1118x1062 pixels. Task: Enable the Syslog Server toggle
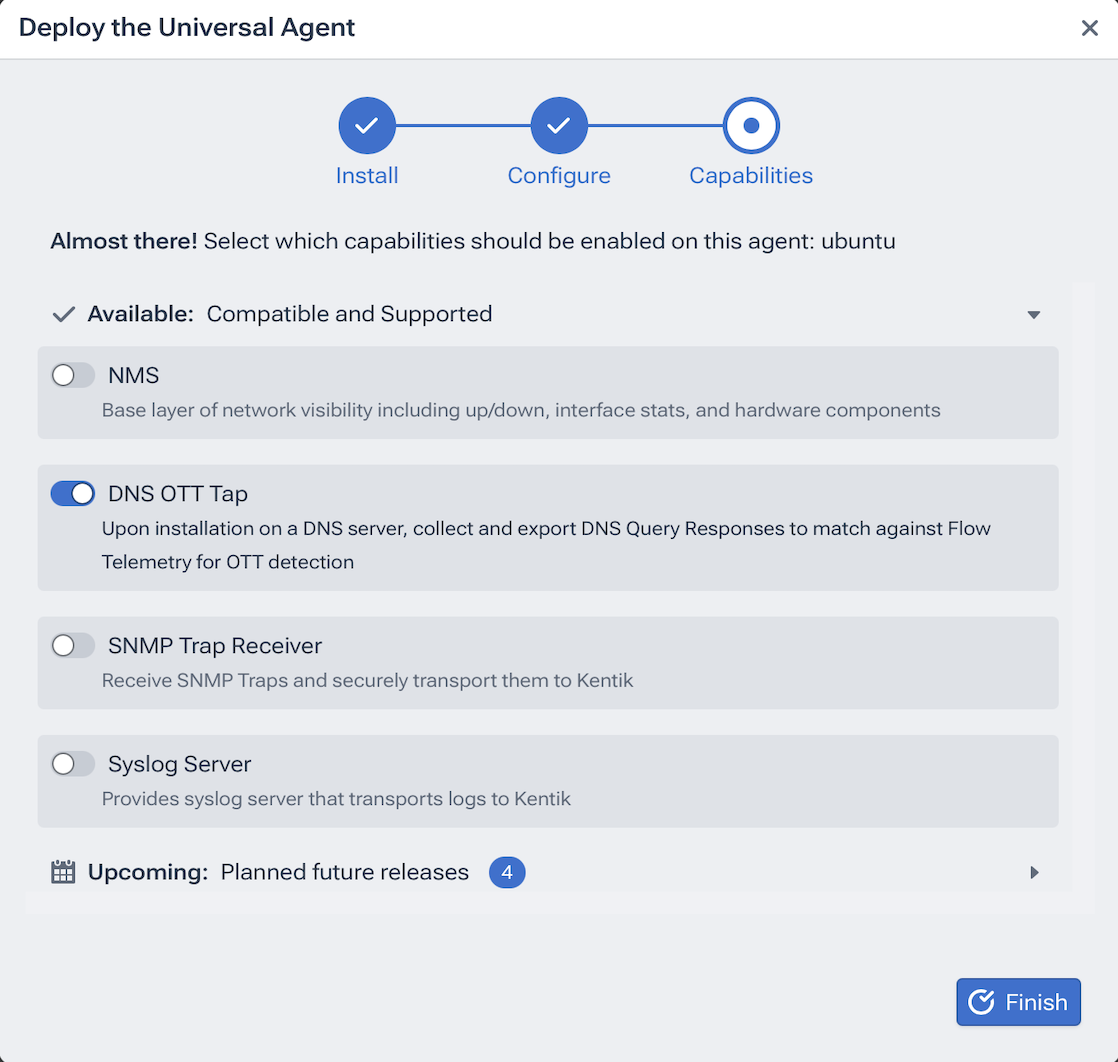point(73,764)
